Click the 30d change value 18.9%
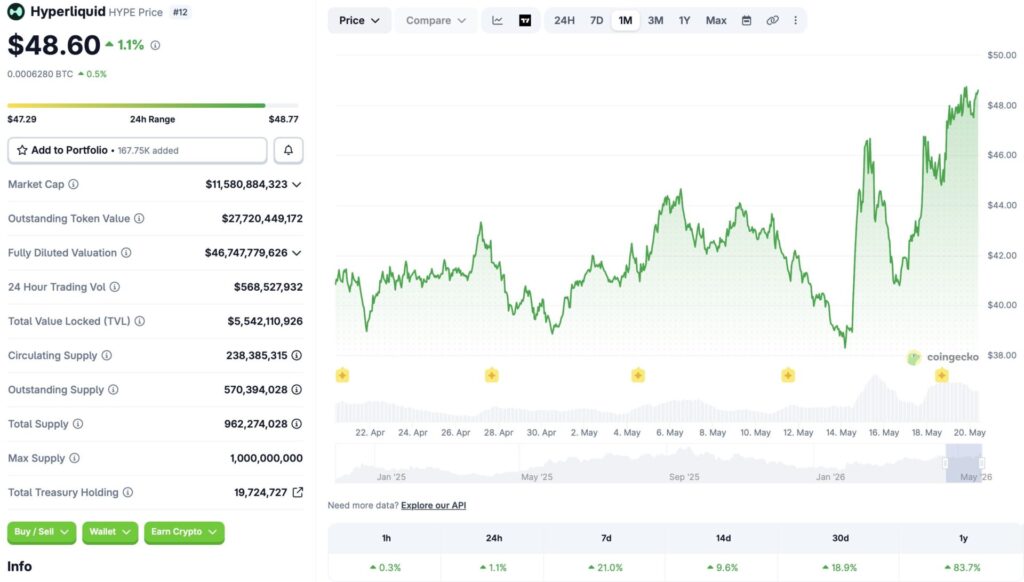This screenshot has width=1024, height=582. point(839,568)
